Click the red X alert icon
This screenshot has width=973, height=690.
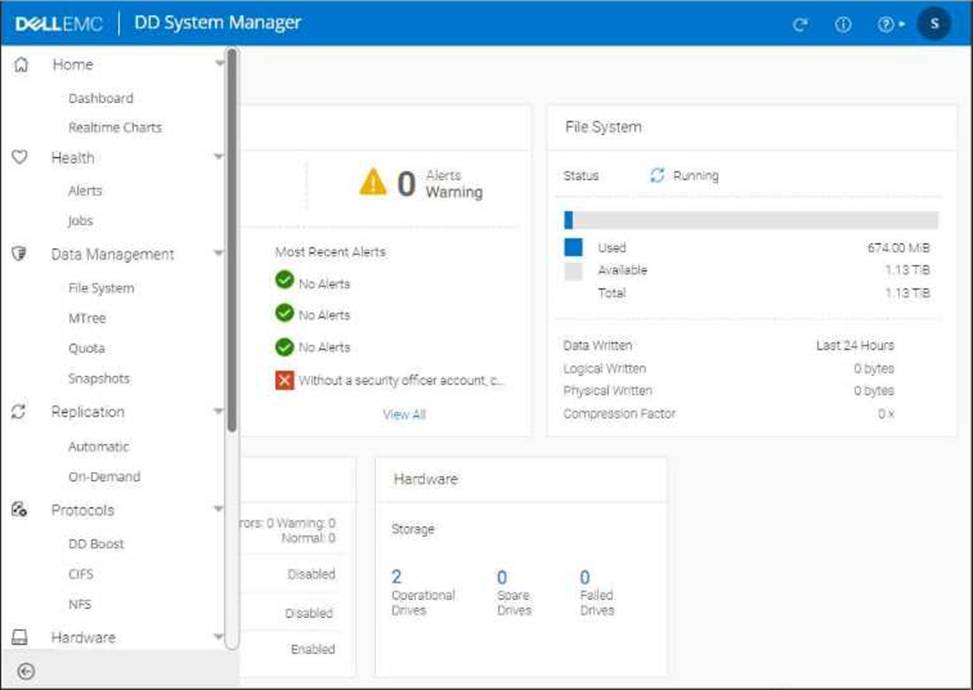point(284,380)
